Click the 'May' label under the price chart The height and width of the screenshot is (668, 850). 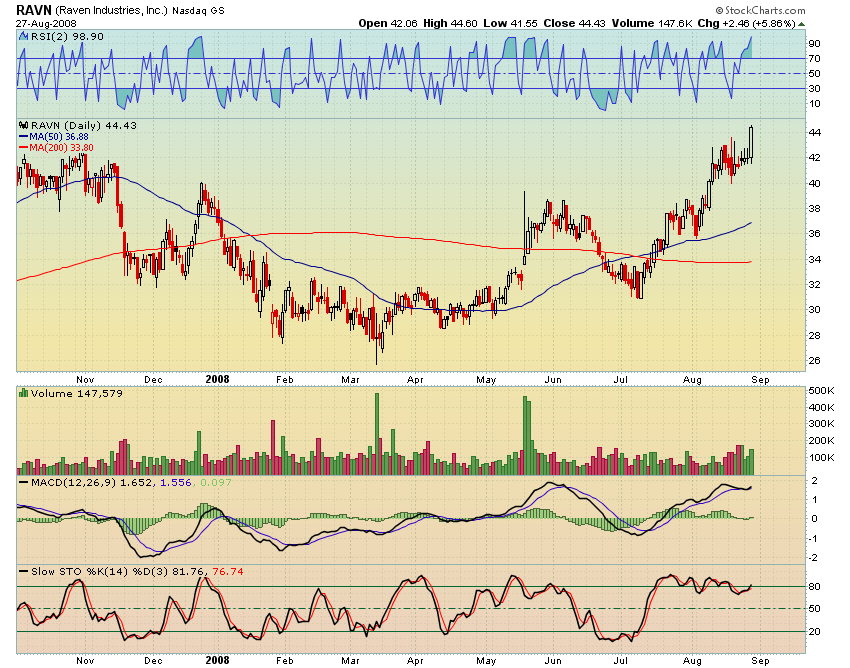pyautogui.click(x=486, y=380)
